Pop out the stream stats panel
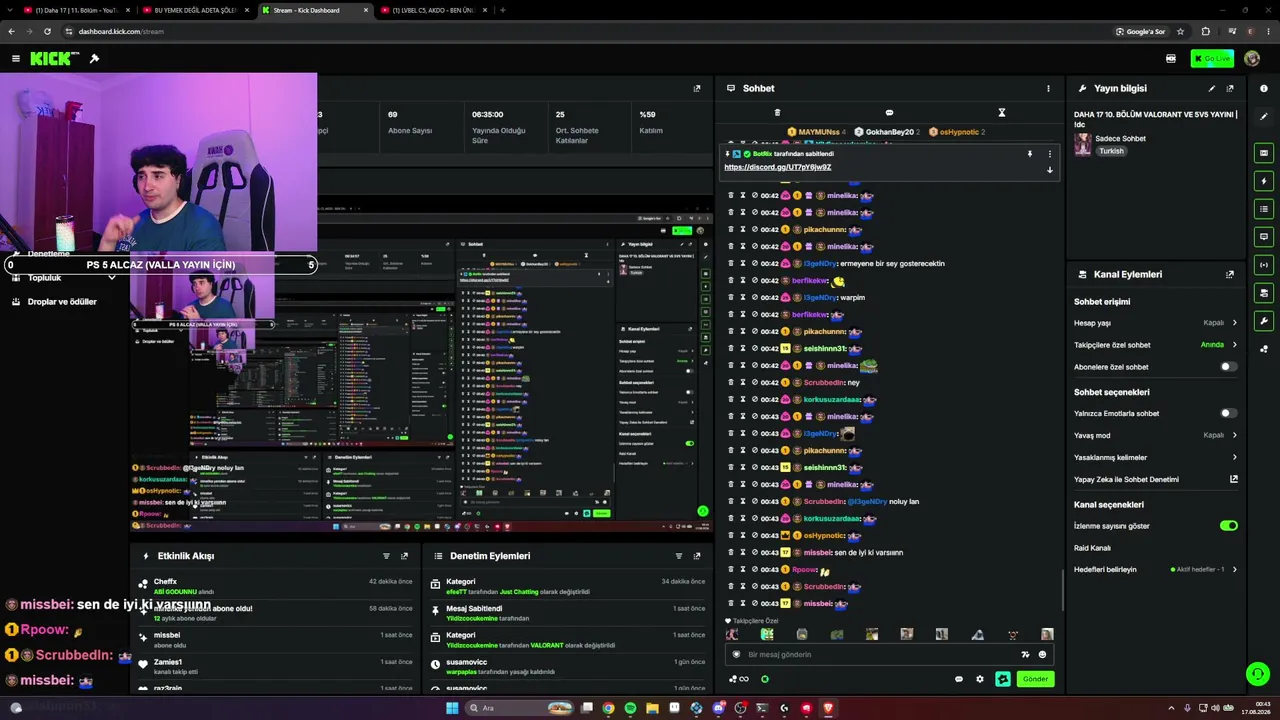Image resolution: width=1280 pixels, height=720 pixels. coord(697,88)
